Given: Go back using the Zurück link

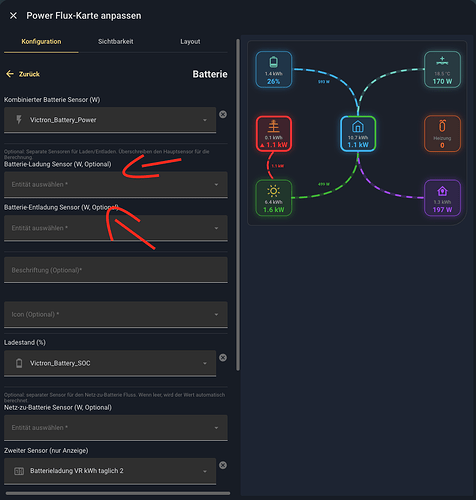Looking at the screenshot, I should point(23,74).
